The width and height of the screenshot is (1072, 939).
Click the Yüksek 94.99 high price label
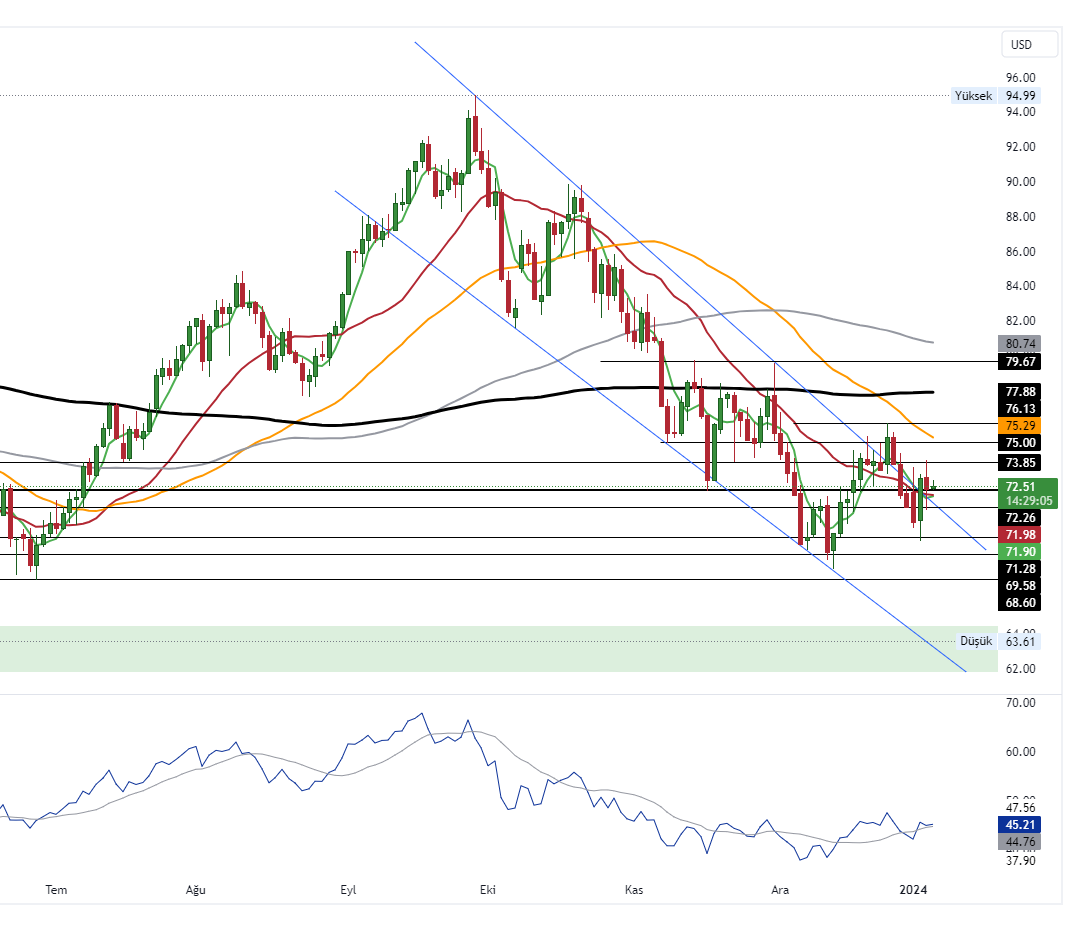(995, 96)
